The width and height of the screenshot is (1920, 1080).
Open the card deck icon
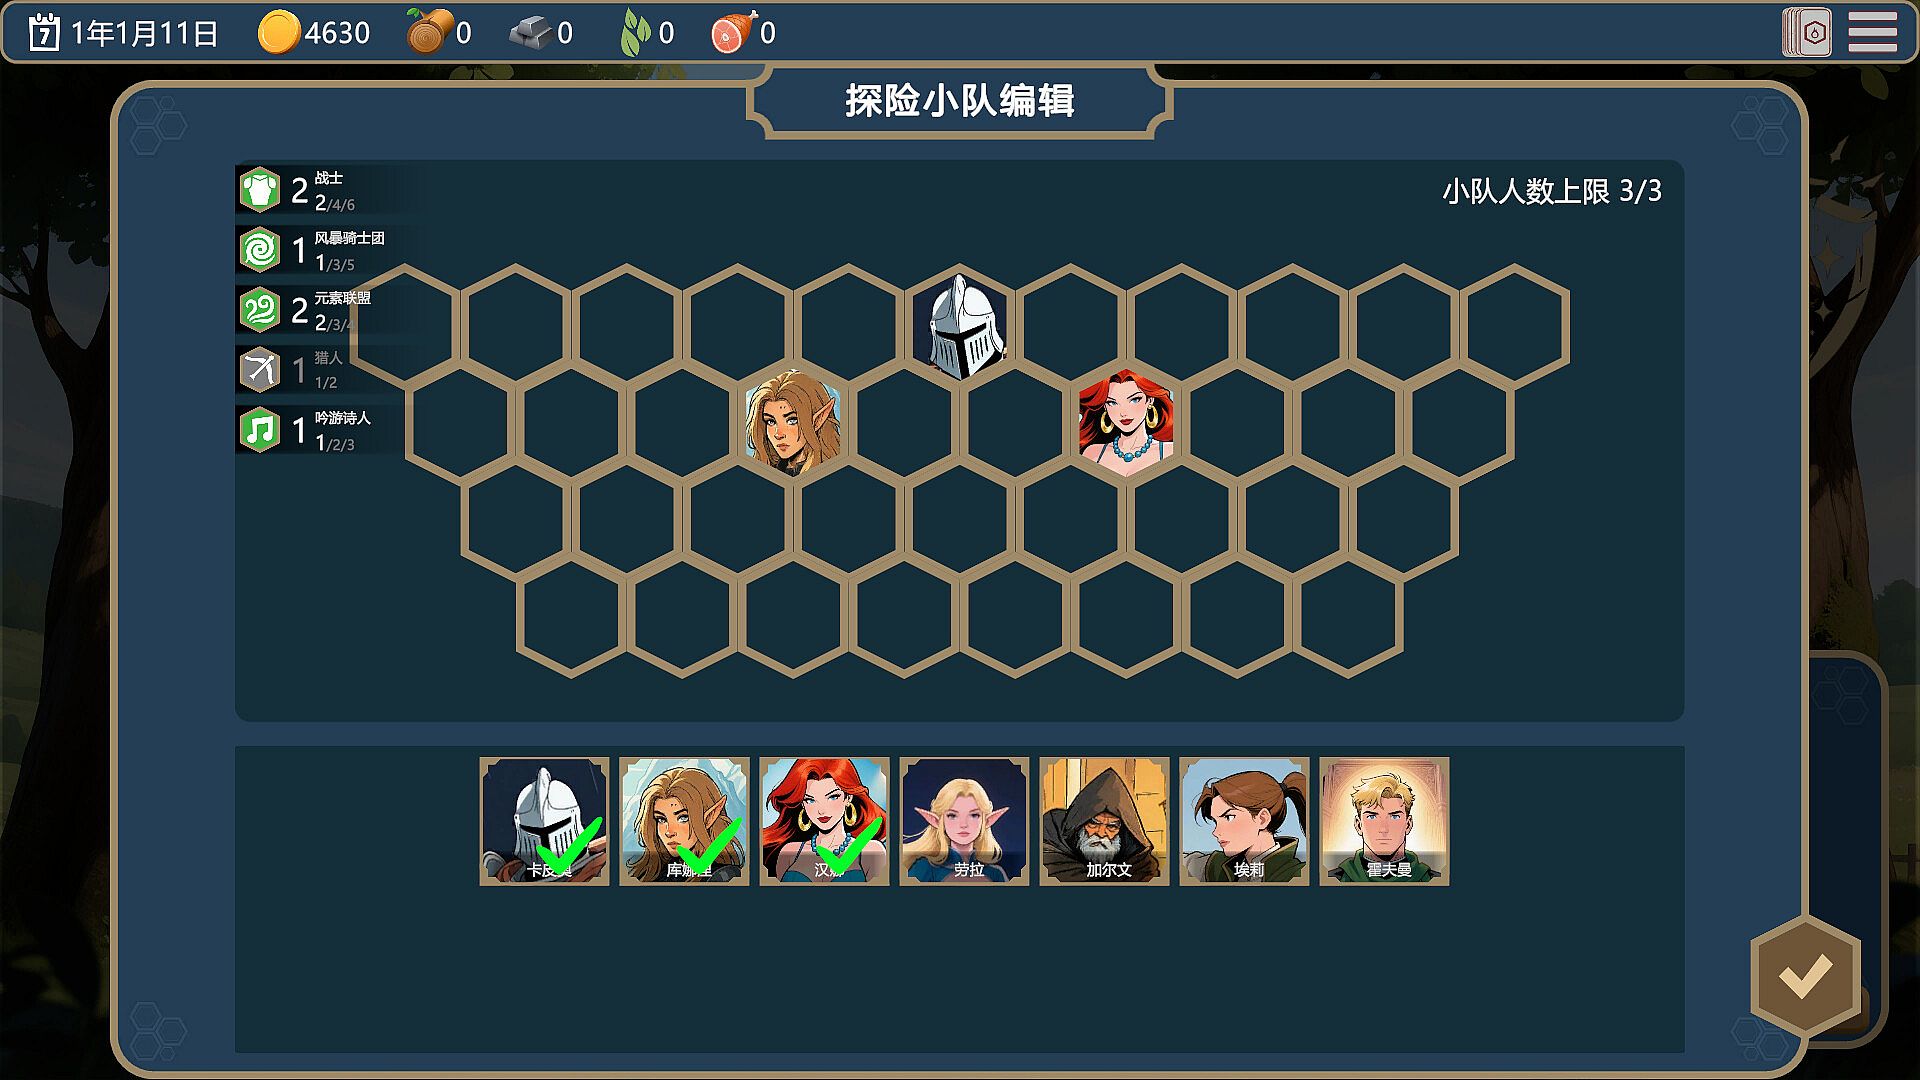[x=1807, y=32]
